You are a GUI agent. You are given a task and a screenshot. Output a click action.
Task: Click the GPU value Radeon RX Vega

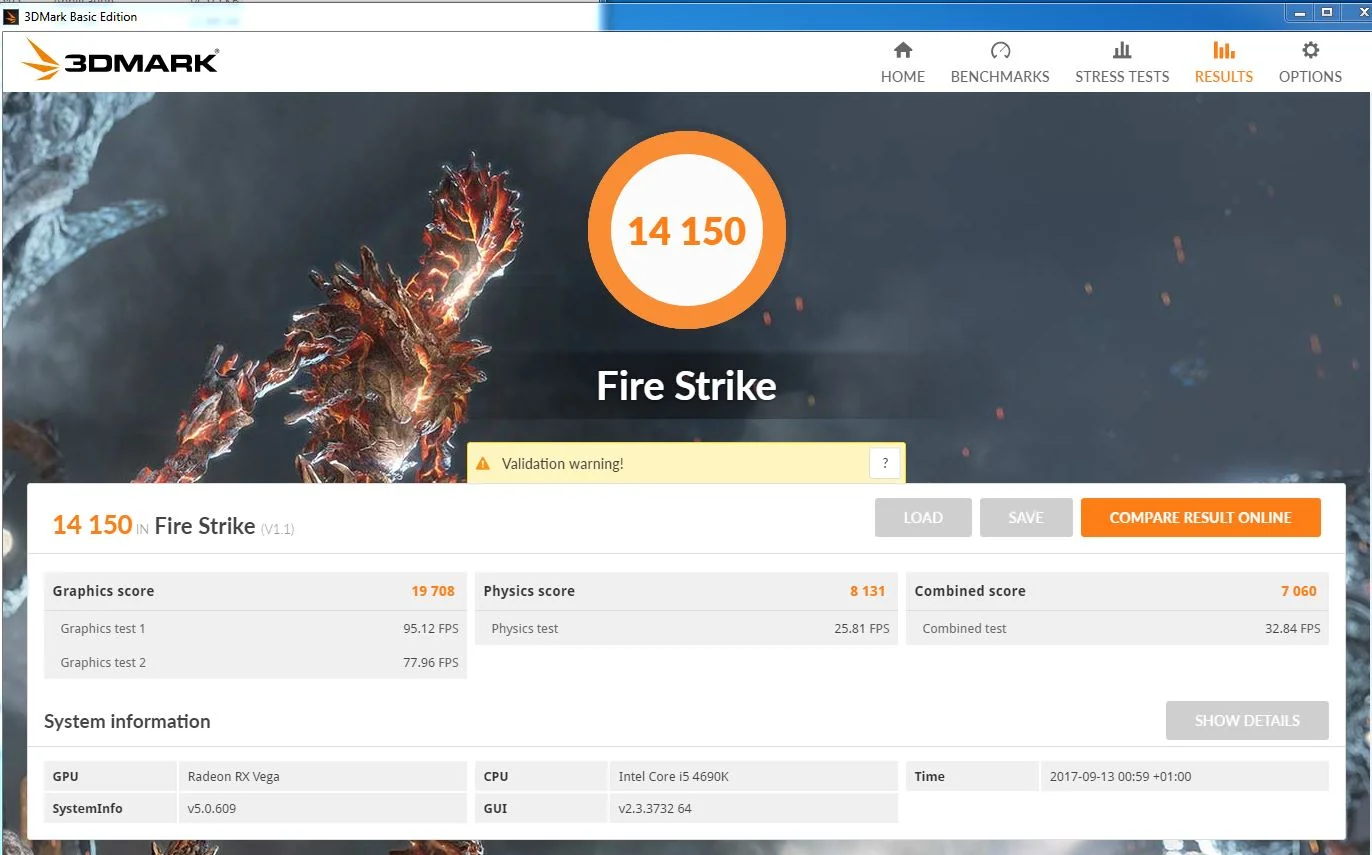click(x=234, y=777)
